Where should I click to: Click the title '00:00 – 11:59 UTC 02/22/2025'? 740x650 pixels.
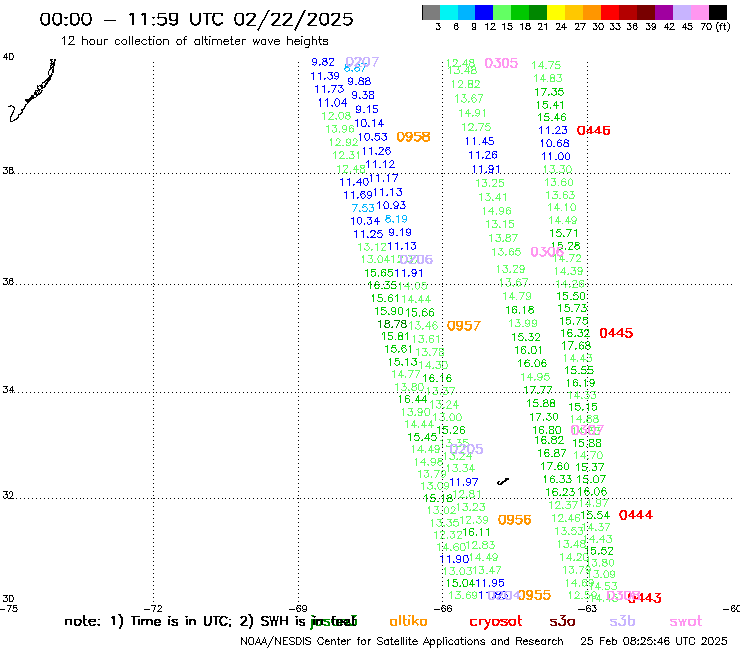(x=196, y=19)
